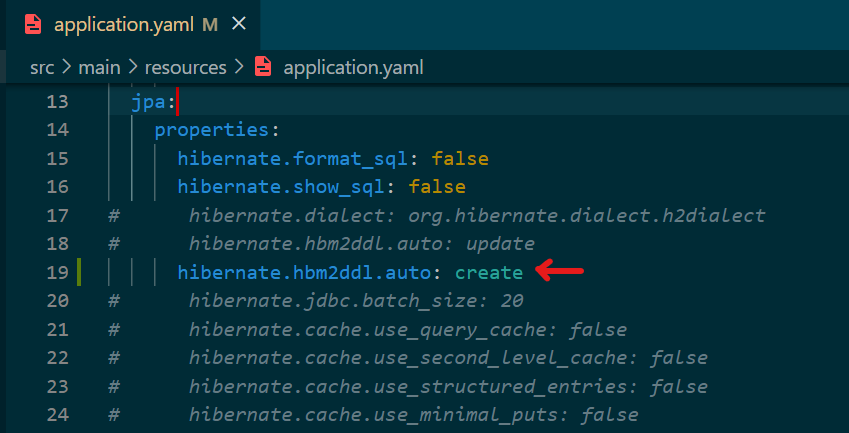The image size is (849, 433).
Task: Click the create value on line 19
Action: point(488,272)
